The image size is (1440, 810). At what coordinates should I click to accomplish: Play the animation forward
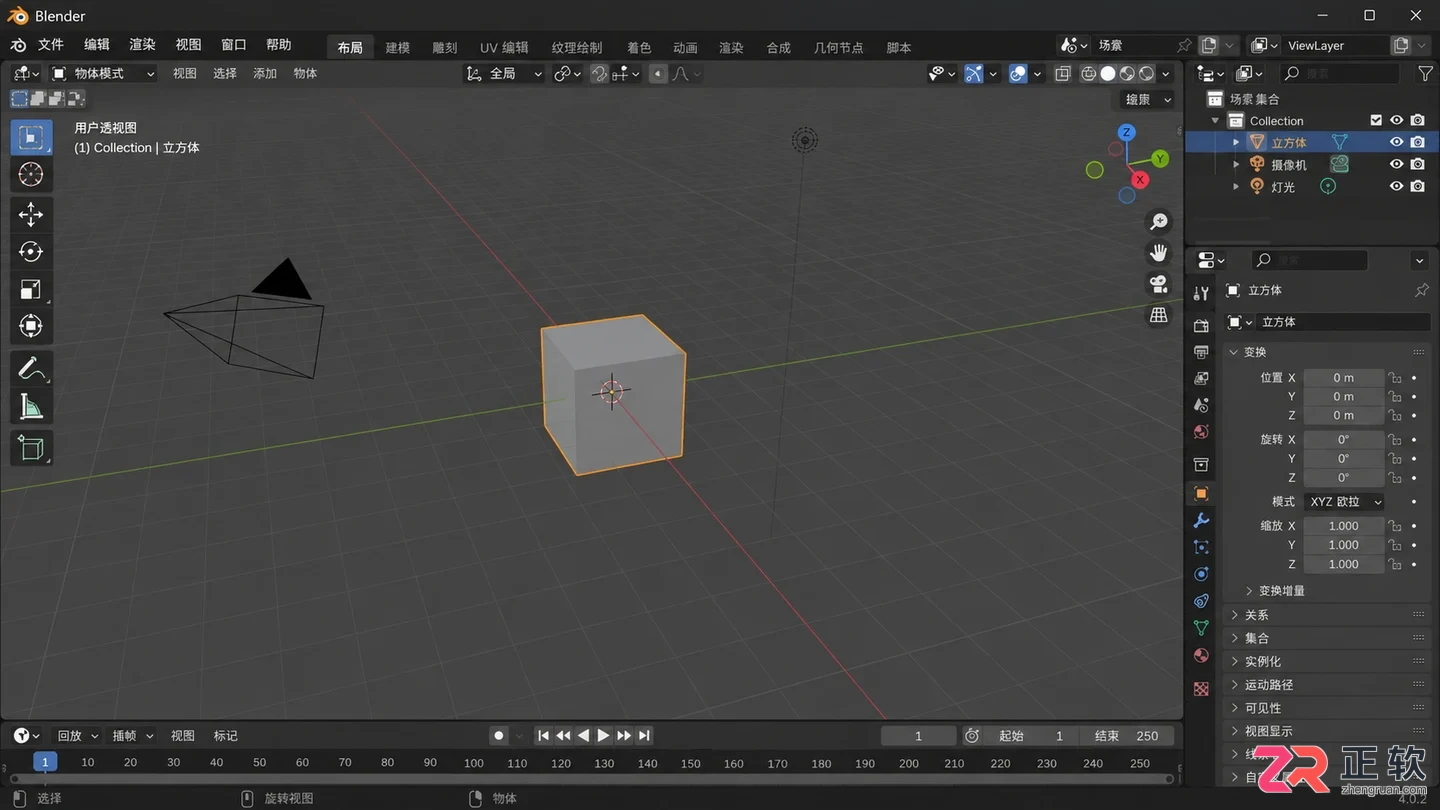[x=603, y=735]
